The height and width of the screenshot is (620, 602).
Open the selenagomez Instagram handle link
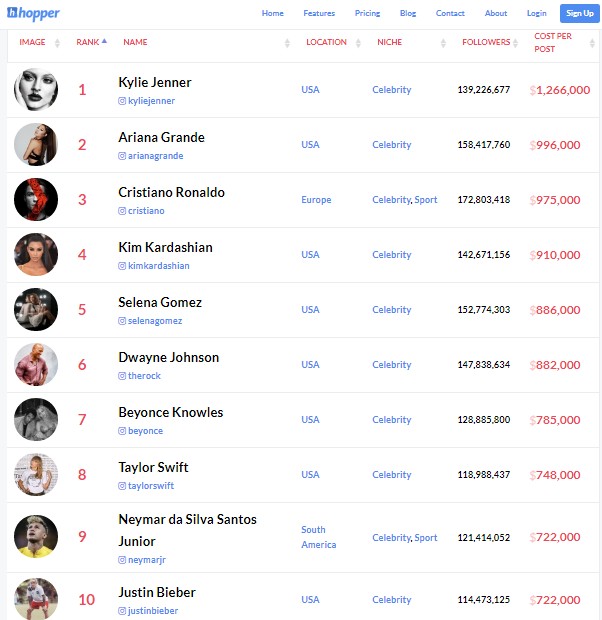point(155,321)
